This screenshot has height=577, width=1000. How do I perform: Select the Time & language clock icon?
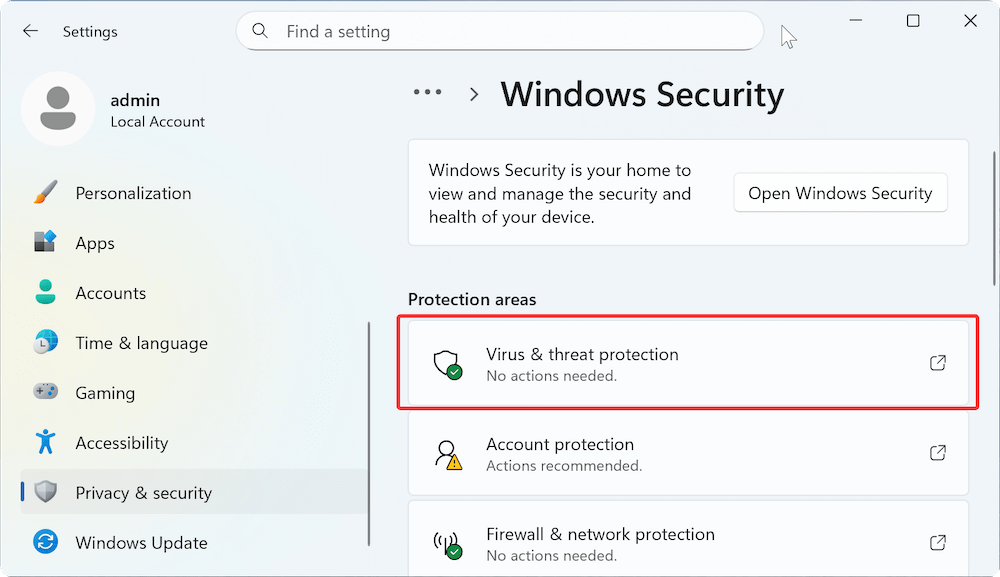click(45, 342)
